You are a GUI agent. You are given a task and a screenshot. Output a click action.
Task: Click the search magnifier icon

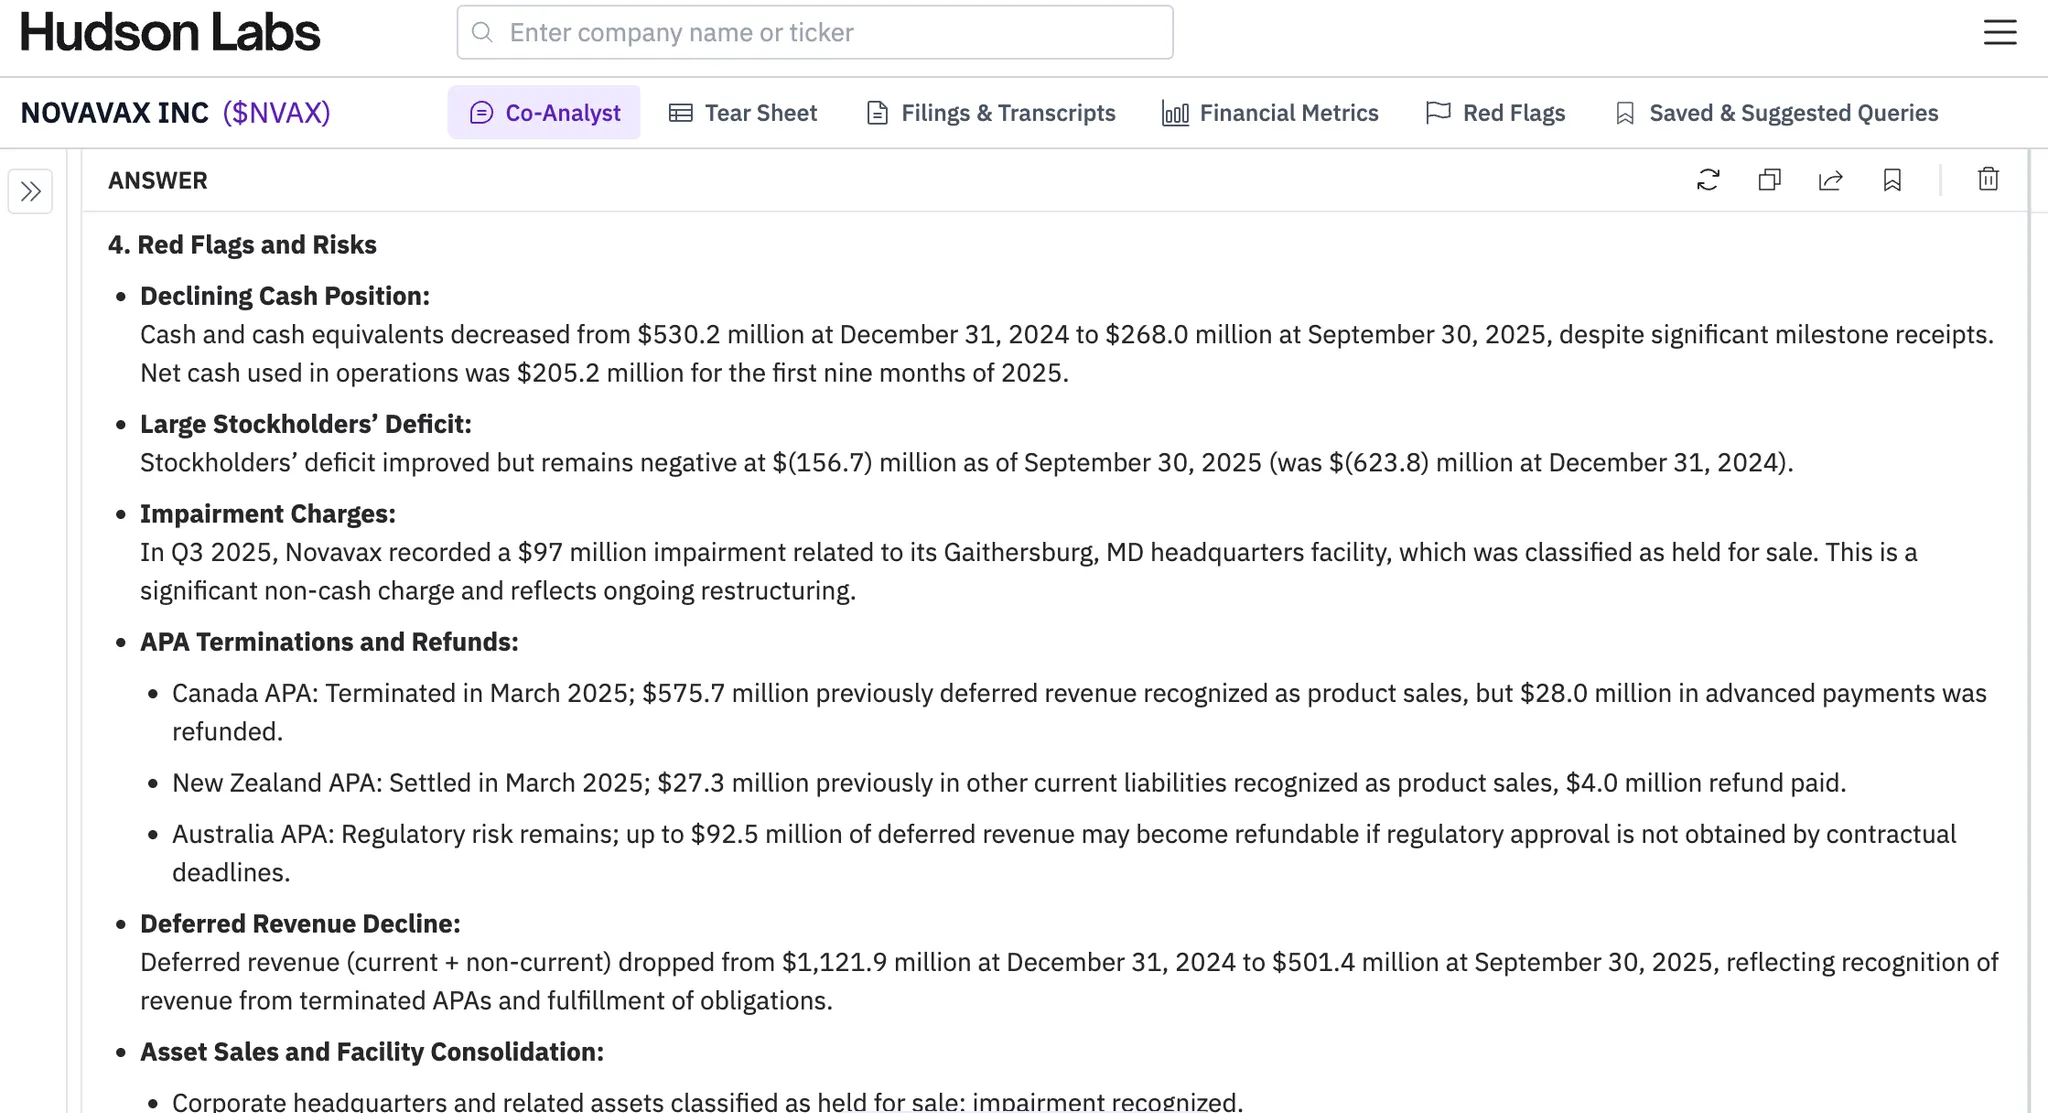(482, 32)
